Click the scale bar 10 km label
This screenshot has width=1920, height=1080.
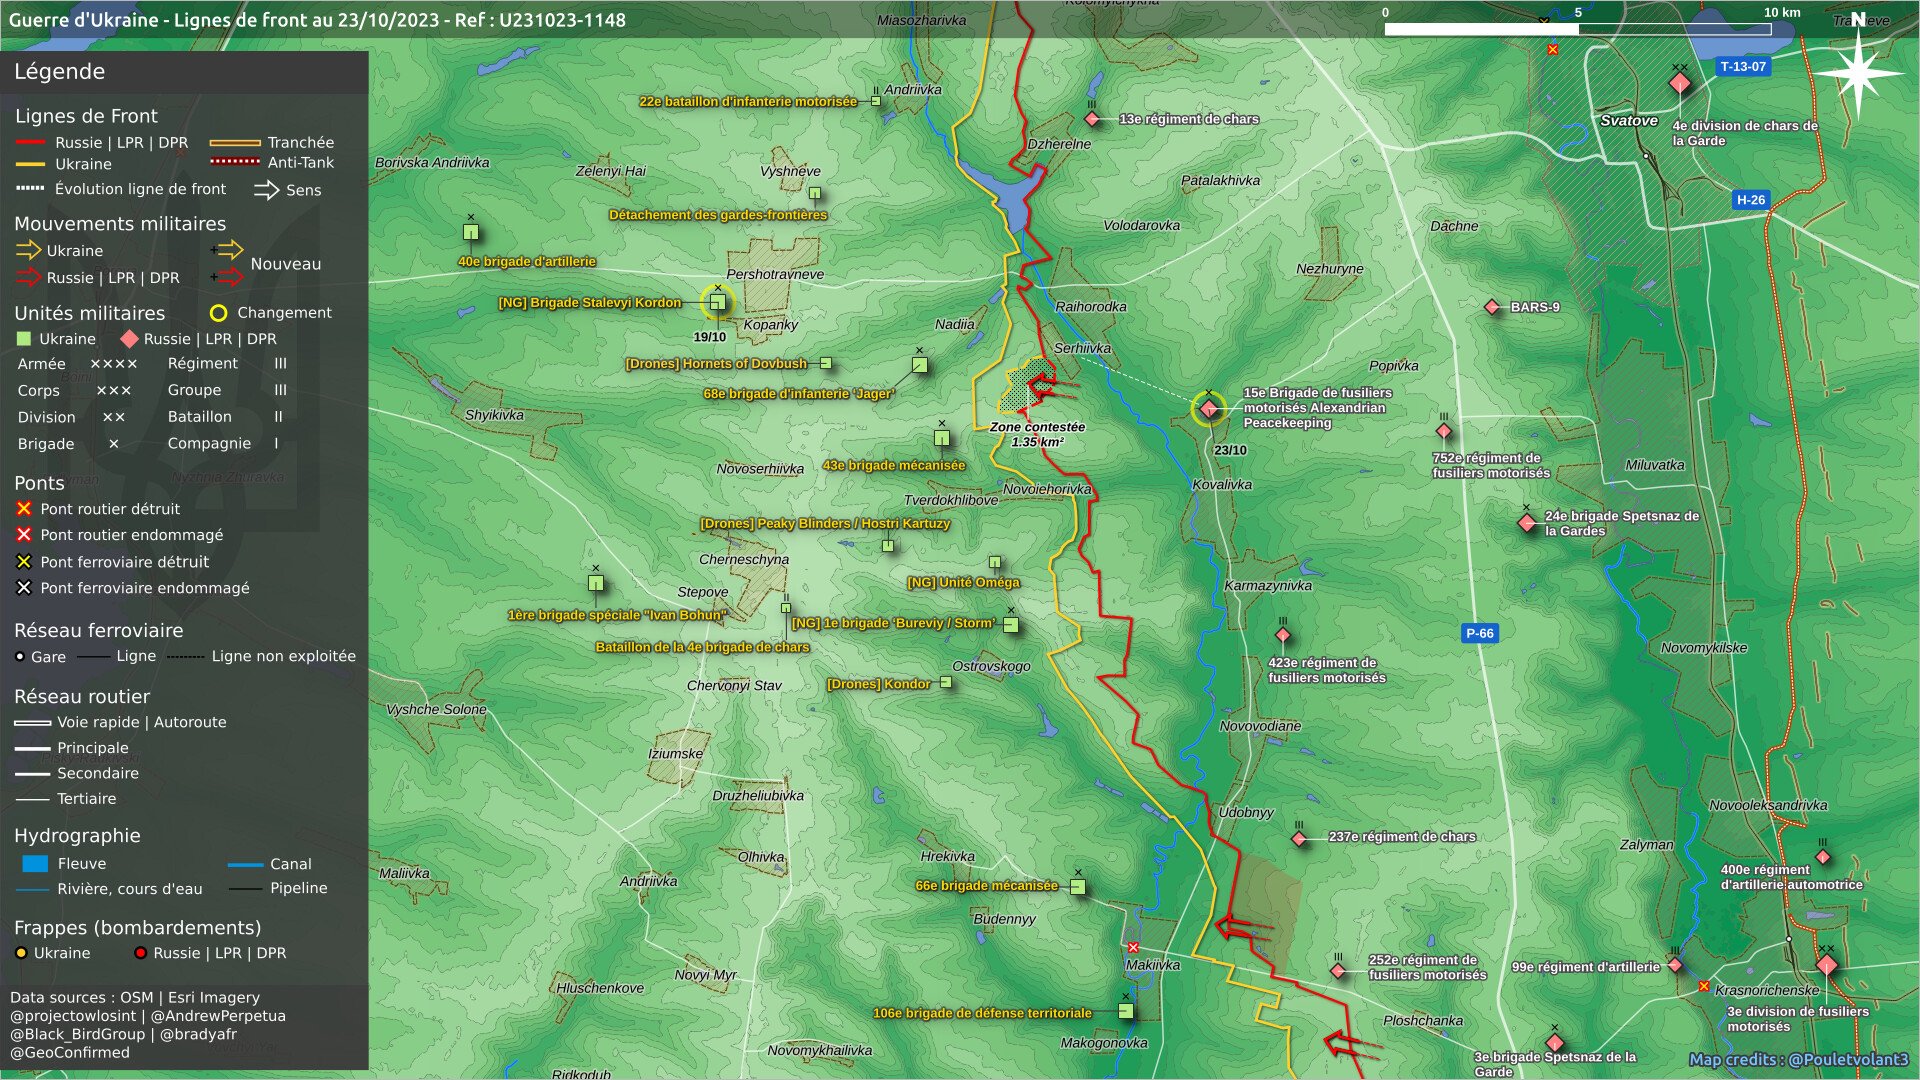tap(1782, 13)
